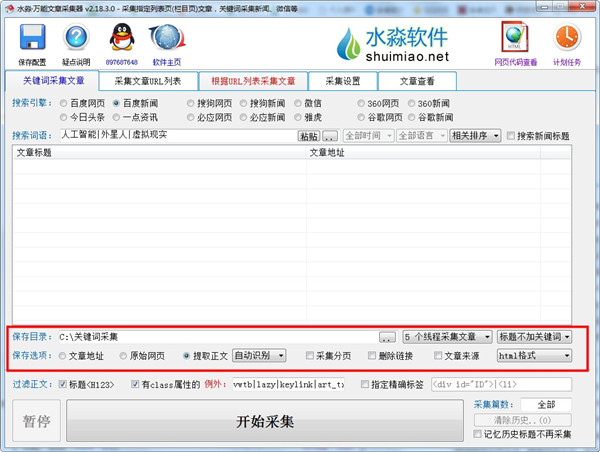This screenshot has width=600, height=452.
Task: Tick the 删除链接 checkbox
Action: click(x=372, y=355)
